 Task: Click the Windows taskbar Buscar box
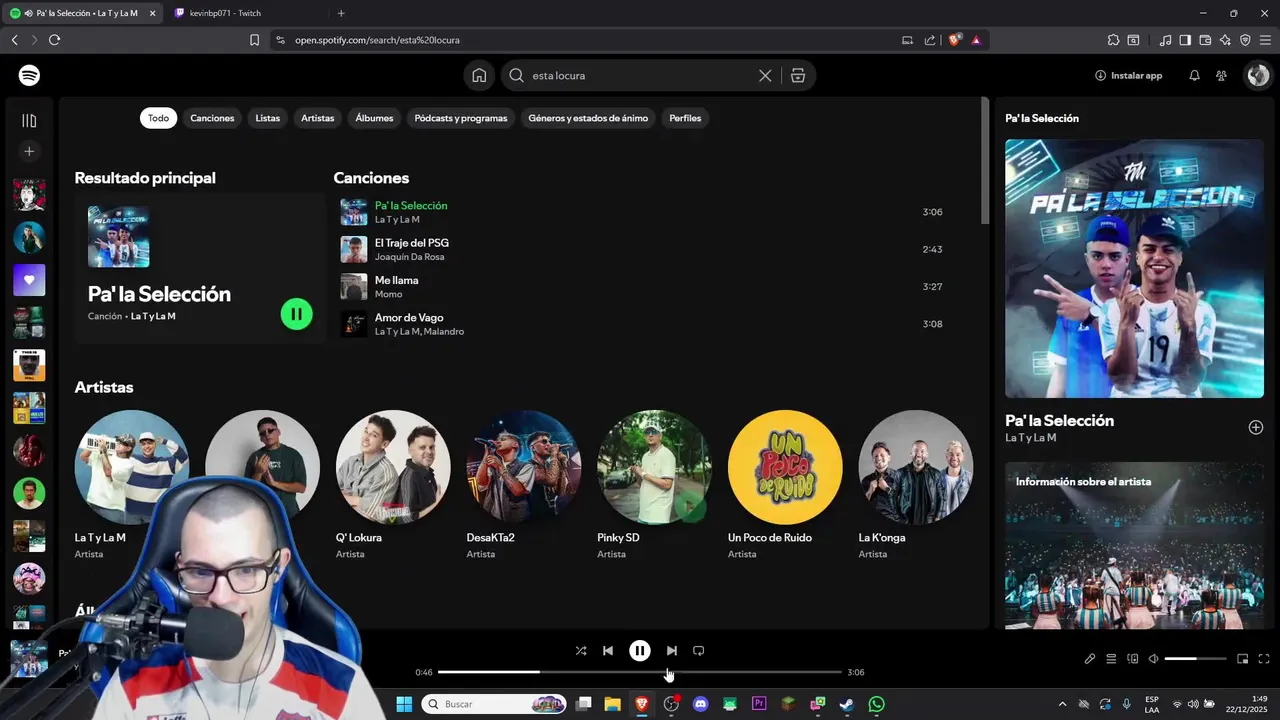click(495, 704)
